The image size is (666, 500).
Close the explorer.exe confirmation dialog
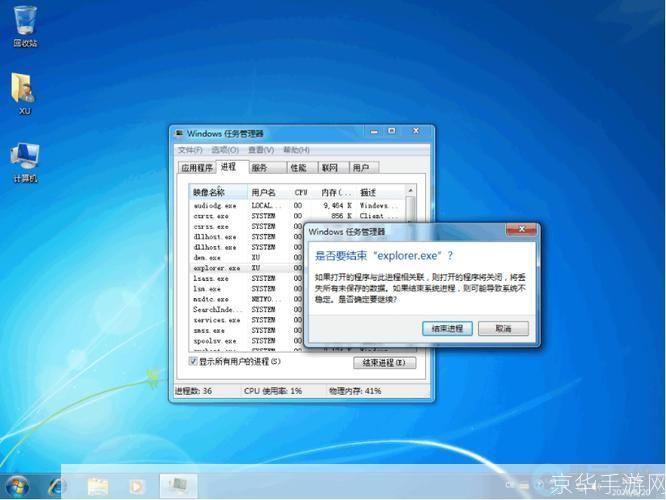pyautogui.click(x=522, y=229)
